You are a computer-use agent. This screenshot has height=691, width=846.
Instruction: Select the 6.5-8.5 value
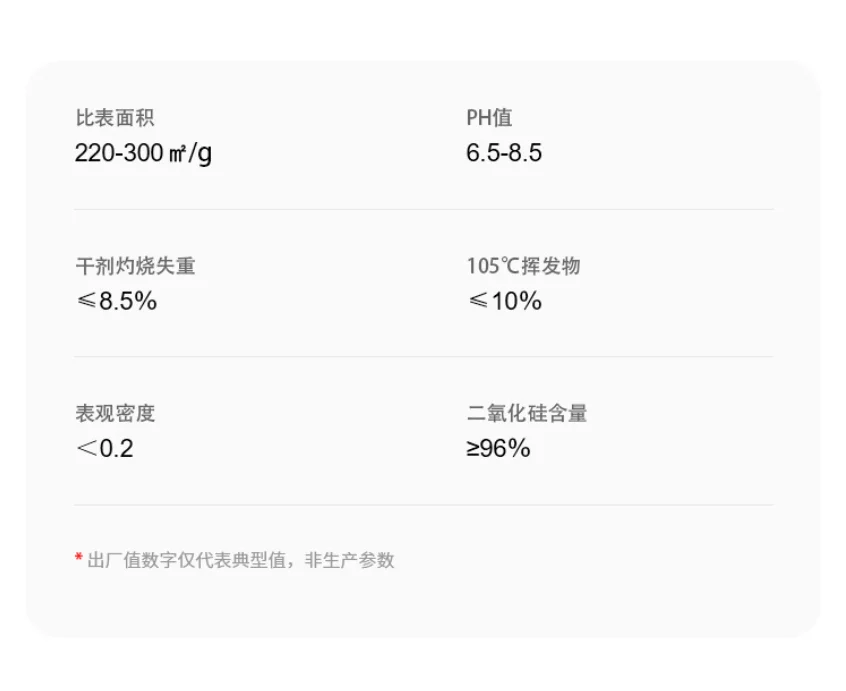coord(504,154)
